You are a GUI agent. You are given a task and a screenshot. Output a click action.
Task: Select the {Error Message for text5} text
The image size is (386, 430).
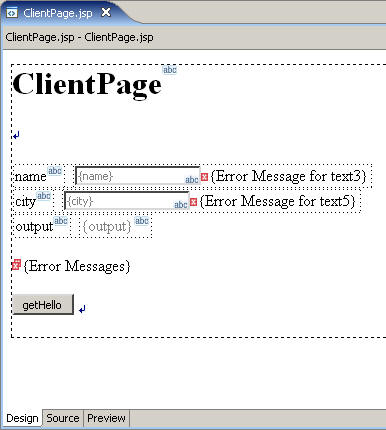point(278,201)
